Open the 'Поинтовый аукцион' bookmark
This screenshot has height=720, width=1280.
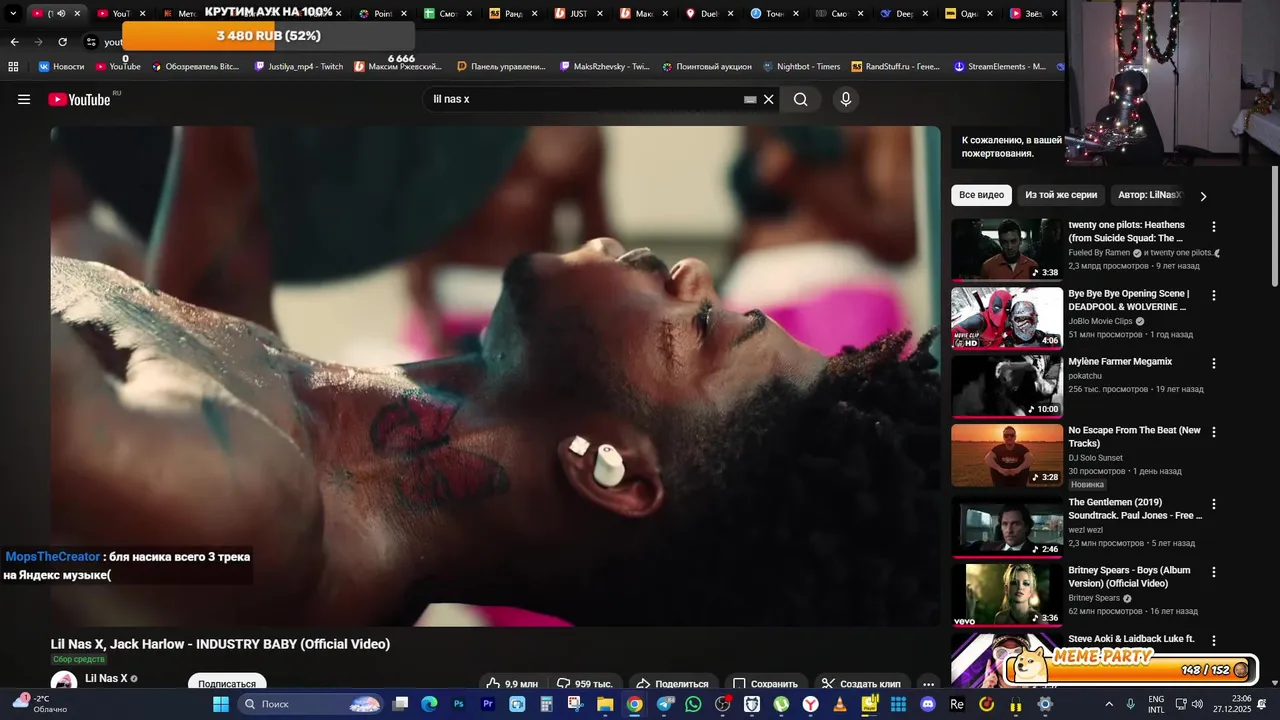(x=706, y=67)
